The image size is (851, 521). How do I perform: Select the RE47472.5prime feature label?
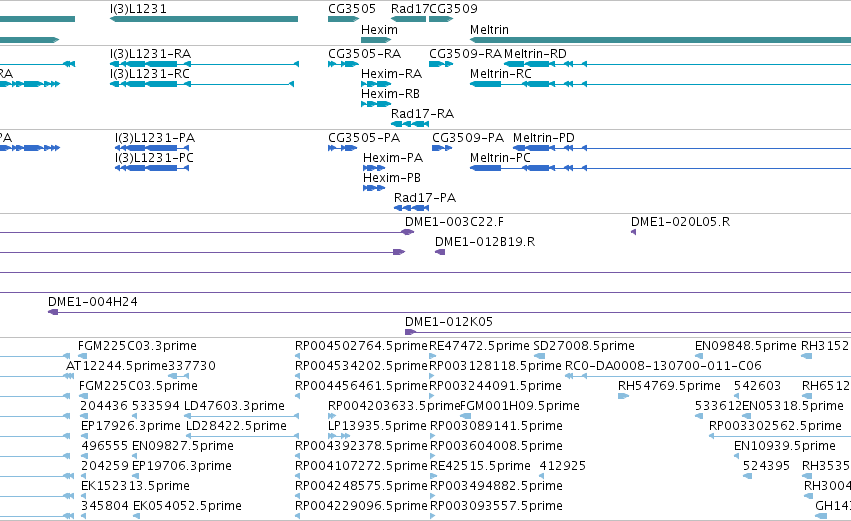tap(479, 346)
